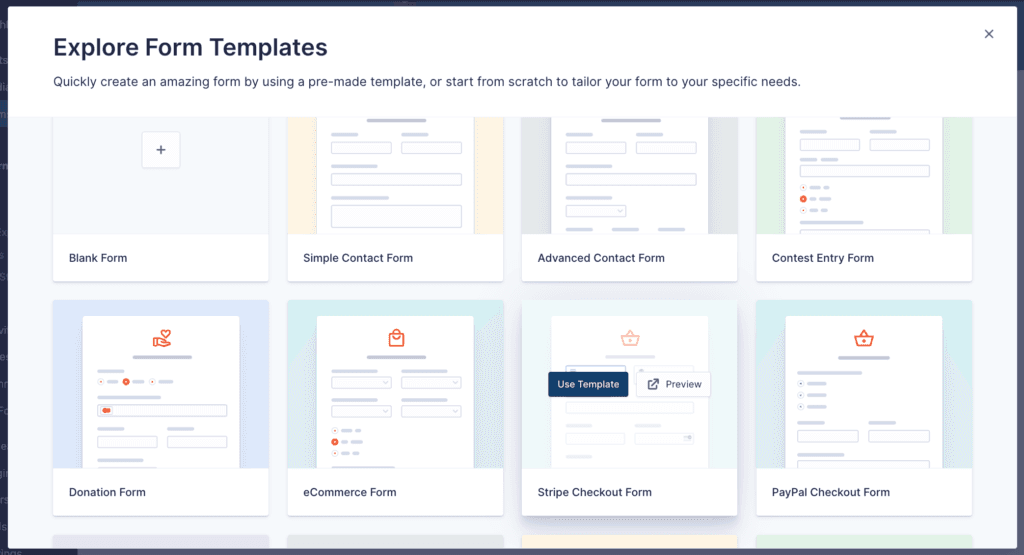
Task: Click the faded basket icon on Stripe Checkout Form
Action: (630, 338)
